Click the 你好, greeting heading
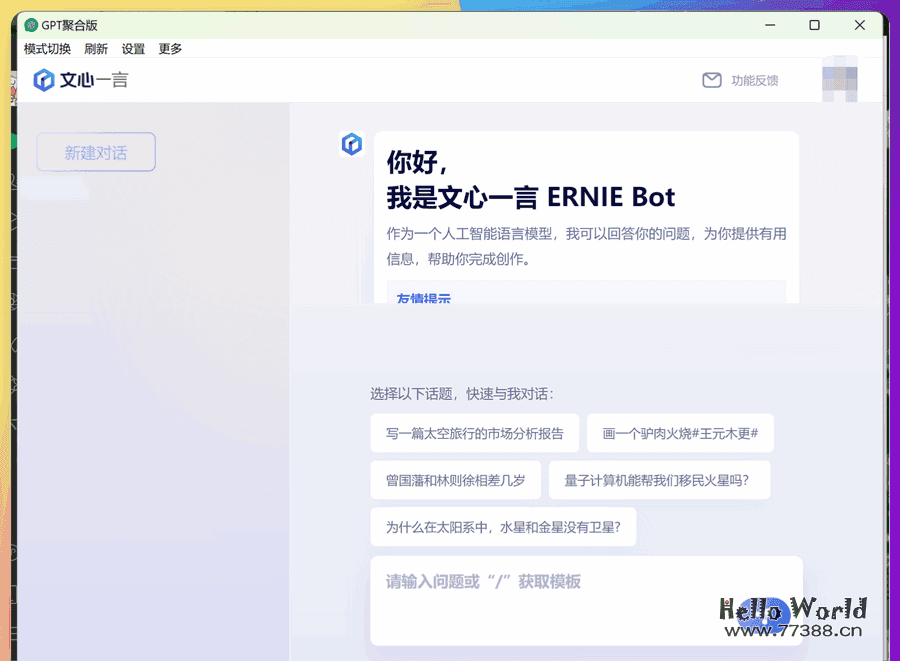900x661 pixels. [x=417, y=162]
